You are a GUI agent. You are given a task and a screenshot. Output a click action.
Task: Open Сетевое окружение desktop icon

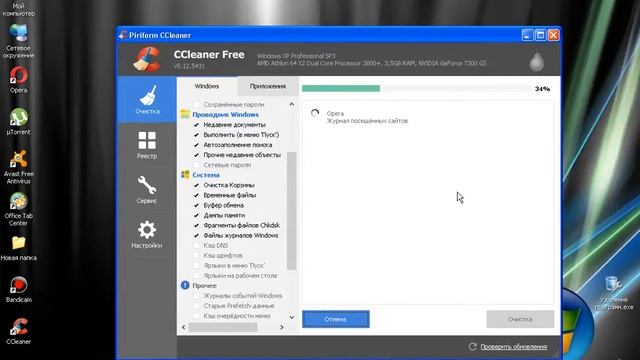tap(18, 41)
